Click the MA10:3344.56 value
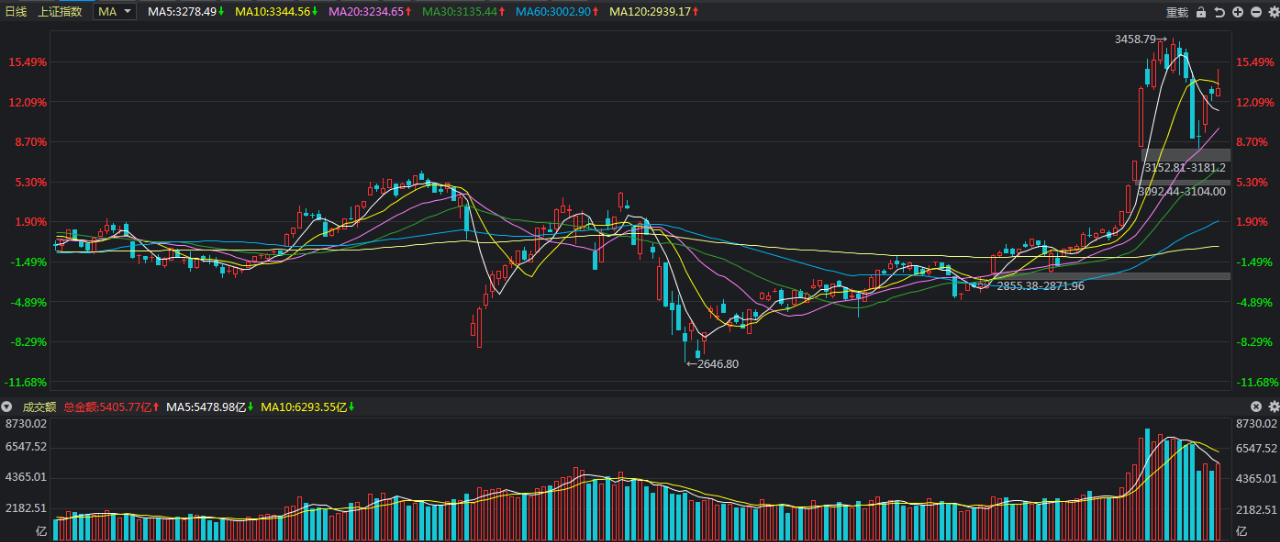This screenshot has width=1280, height=542. pyautogui.click(x=277, y=11)
